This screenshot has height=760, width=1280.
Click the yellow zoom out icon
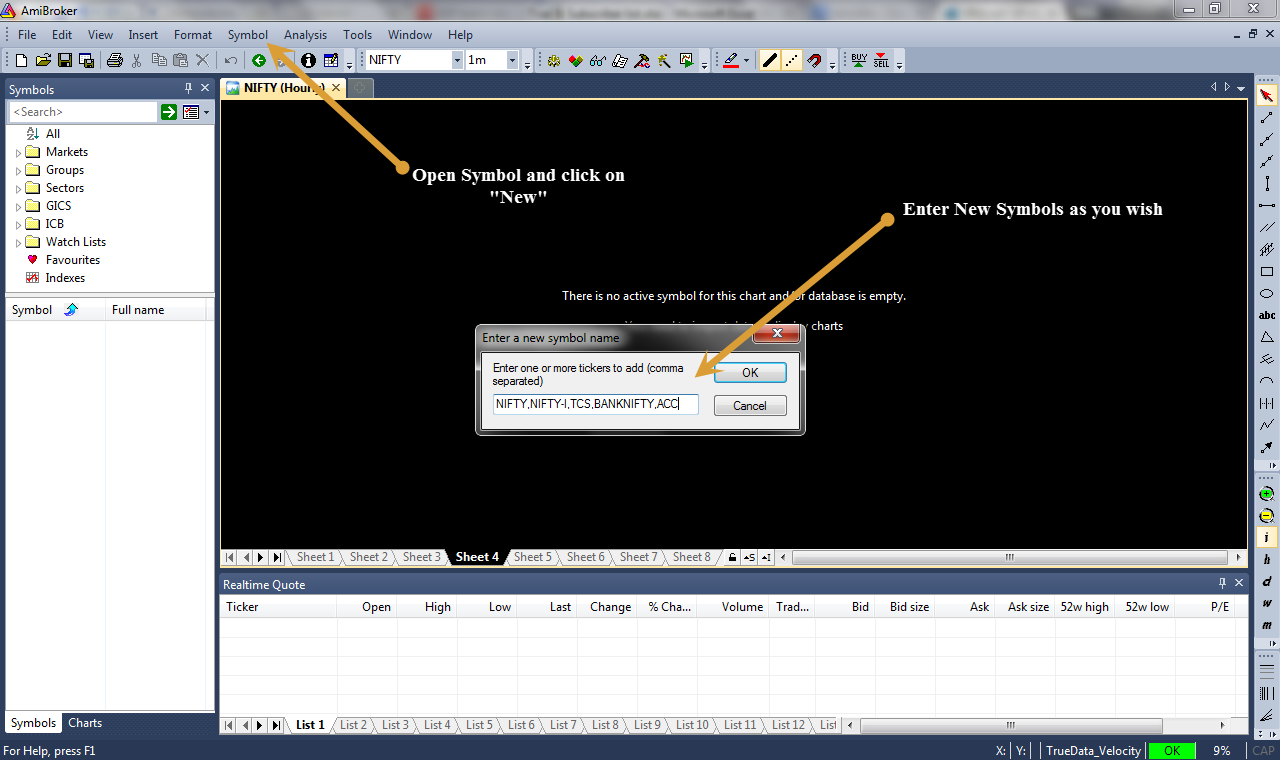1267,516
